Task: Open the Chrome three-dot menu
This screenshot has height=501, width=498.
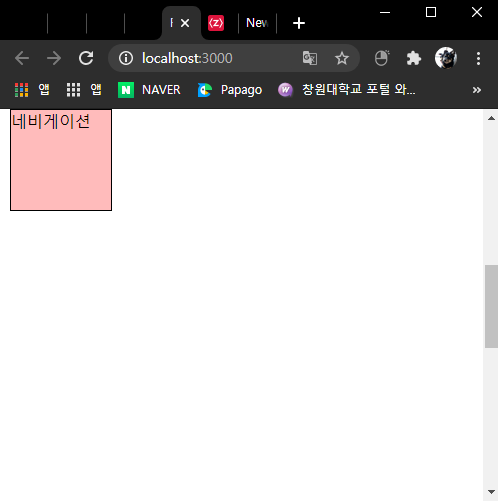Action: pyautogui.click(x=478, y=58)
